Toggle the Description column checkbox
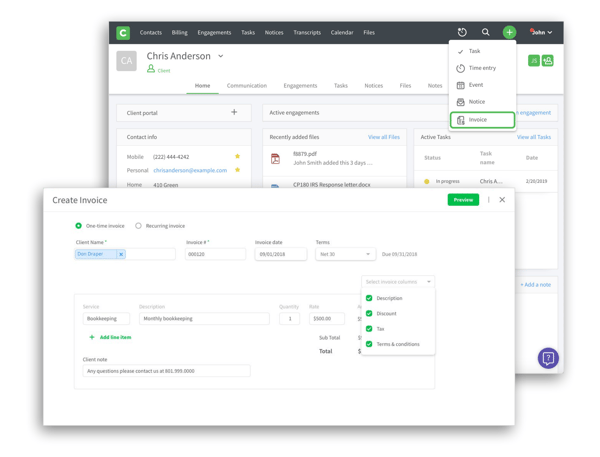The height and width of the screenshot is (457, 600). coord(369,298)
